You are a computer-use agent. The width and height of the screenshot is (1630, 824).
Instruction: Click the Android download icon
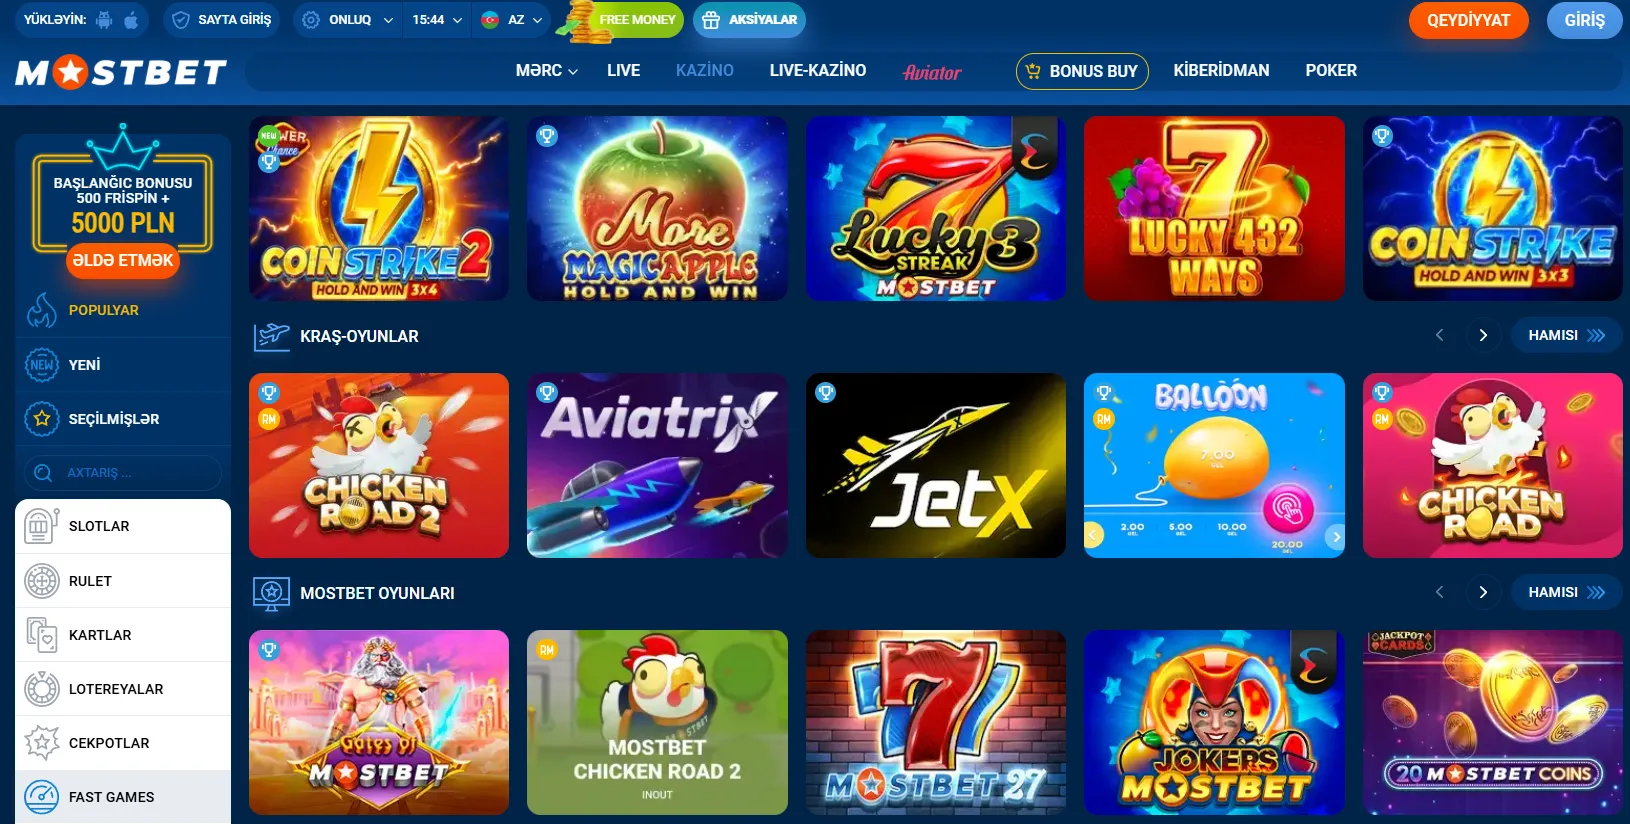(104, 20)
